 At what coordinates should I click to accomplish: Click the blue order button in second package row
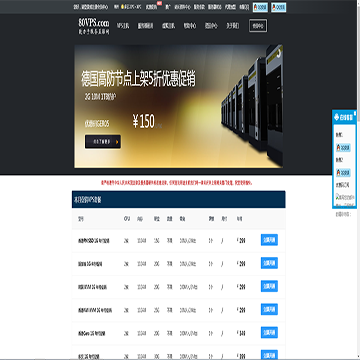coord(269,263)
